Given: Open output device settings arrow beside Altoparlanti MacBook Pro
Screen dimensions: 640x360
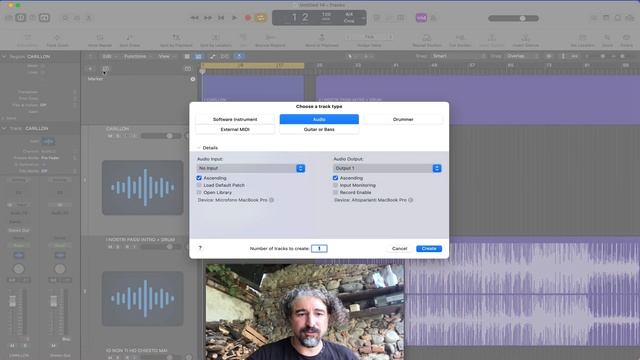Looking at the screenshot, I should tap(411, 200).
